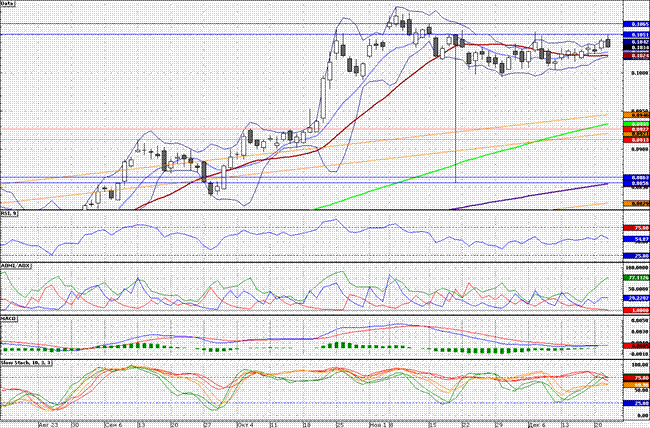Select the ADMI/ADX indicator label
Screen dimensions: 650x428
click(15, 265)
